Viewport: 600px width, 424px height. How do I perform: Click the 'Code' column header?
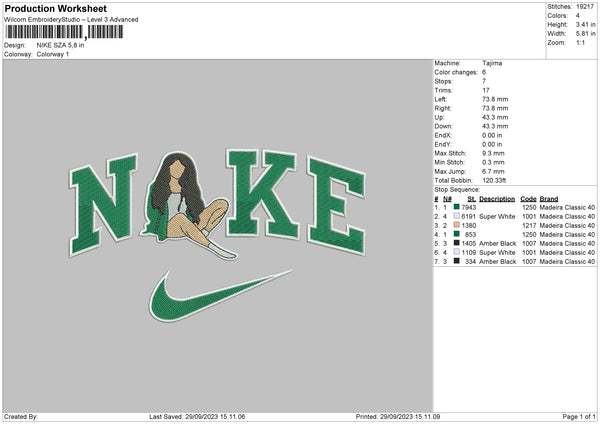pos(528,199)
